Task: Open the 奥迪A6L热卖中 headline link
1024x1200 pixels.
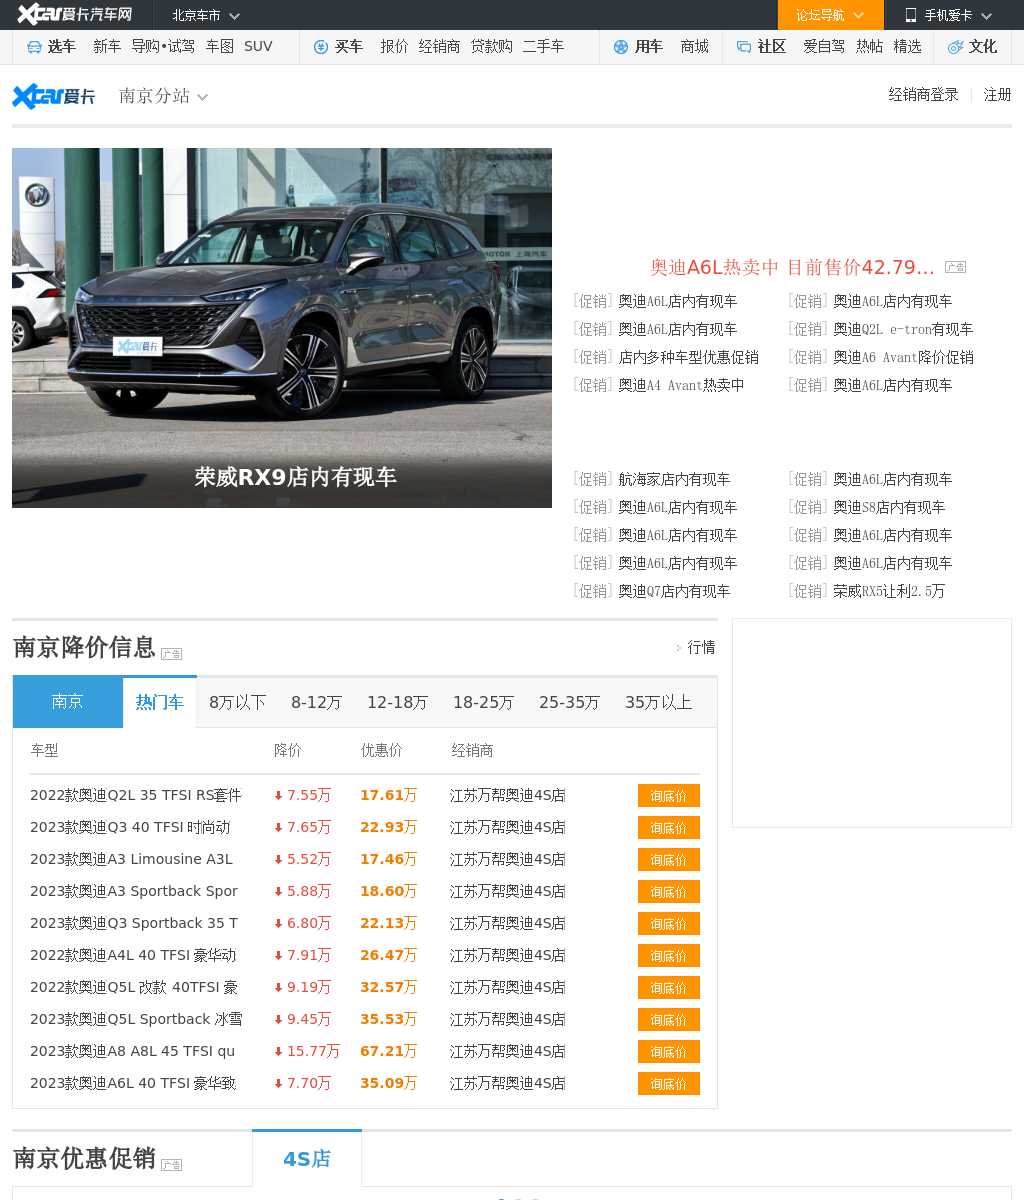Action: [x=792, y=267]
